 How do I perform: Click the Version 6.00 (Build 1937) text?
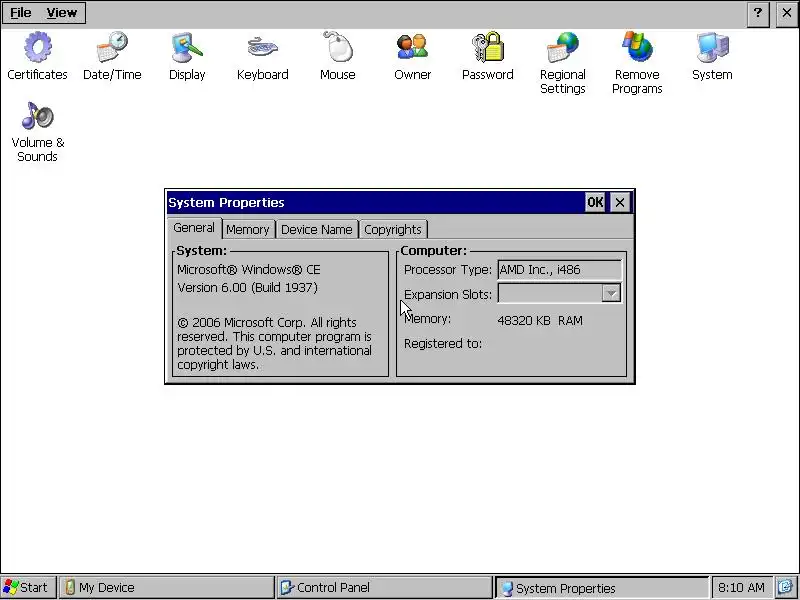coord(247,287)
